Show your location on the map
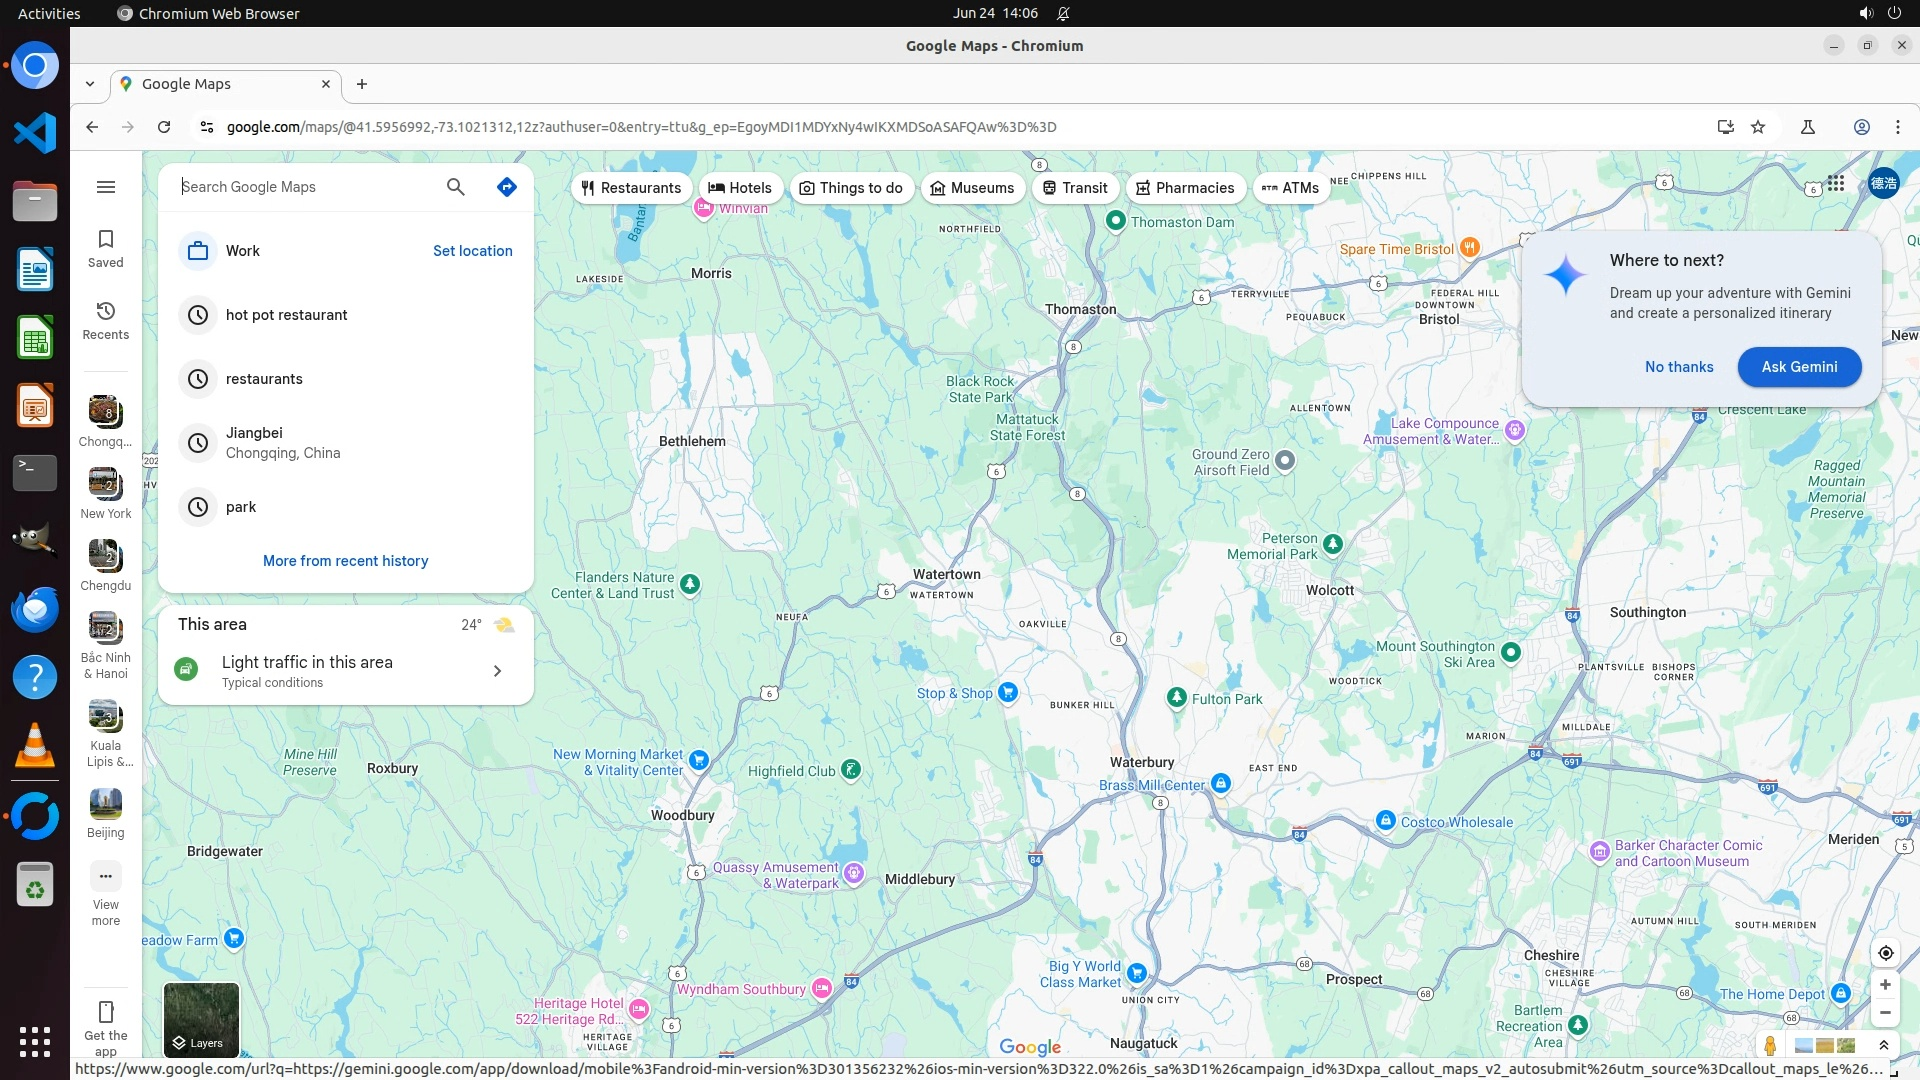The image size is (1920, 1080). pos(1885,953)
